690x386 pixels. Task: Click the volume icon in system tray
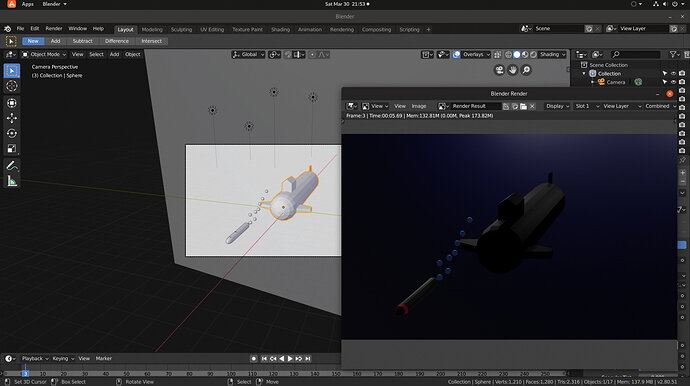pos(665,4)
